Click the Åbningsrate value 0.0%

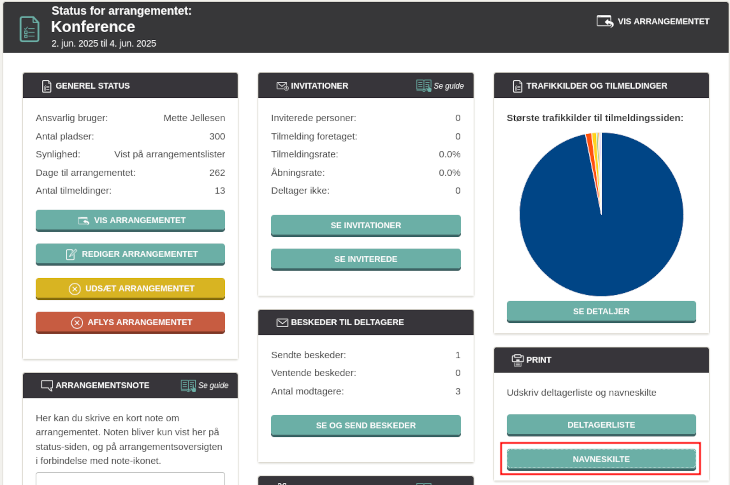click(449, 173)
